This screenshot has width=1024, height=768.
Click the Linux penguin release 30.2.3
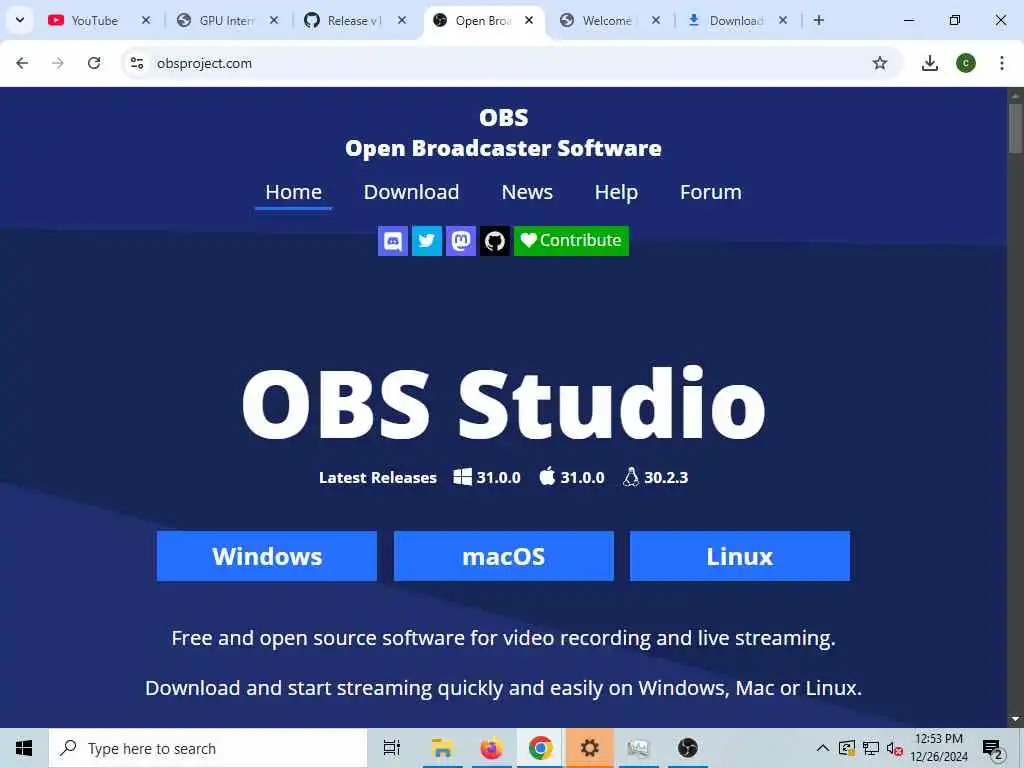pos(655,477)
